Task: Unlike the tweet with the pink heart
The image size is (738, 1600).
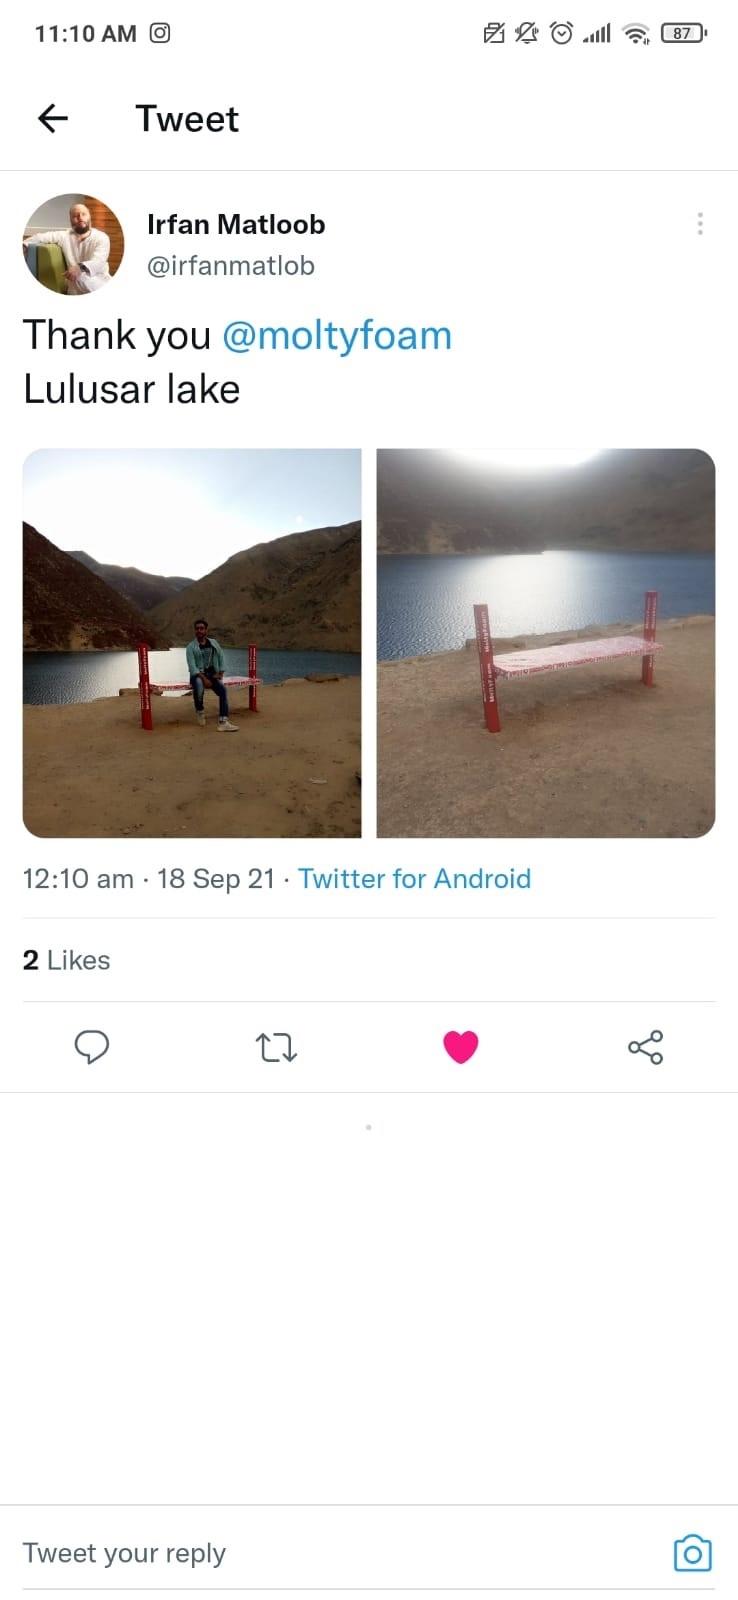Action: 460,1047
